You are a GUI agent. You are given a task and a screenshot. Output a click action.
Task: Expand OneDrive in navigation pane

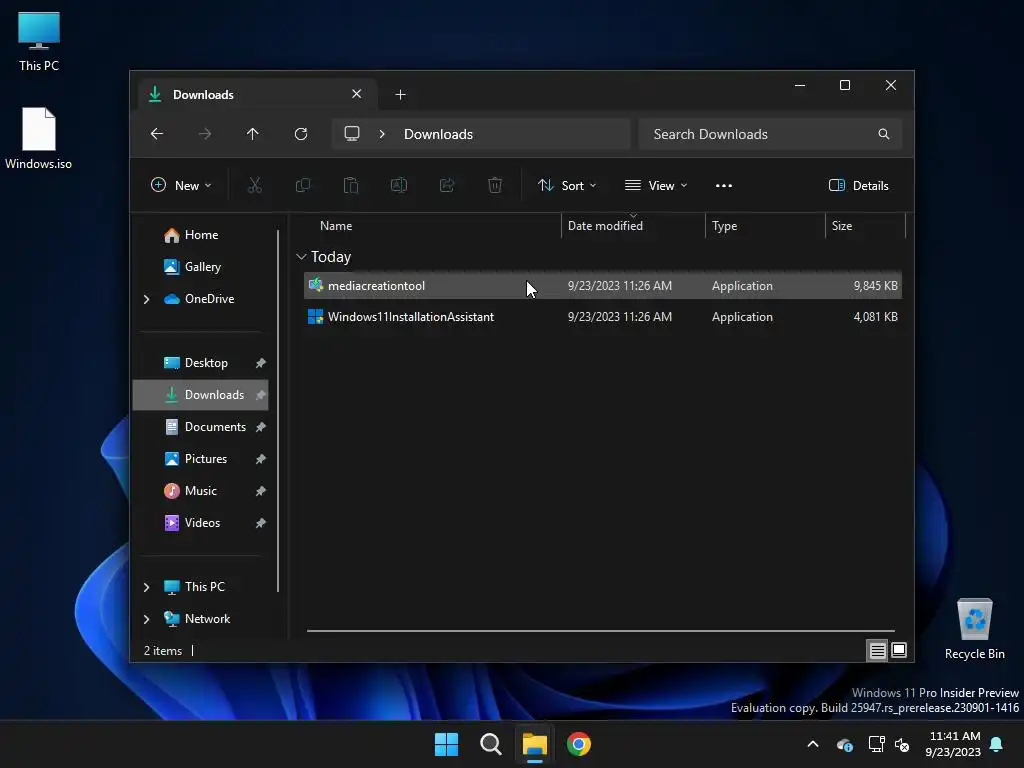pyautogui.click(x=146, y=299)
